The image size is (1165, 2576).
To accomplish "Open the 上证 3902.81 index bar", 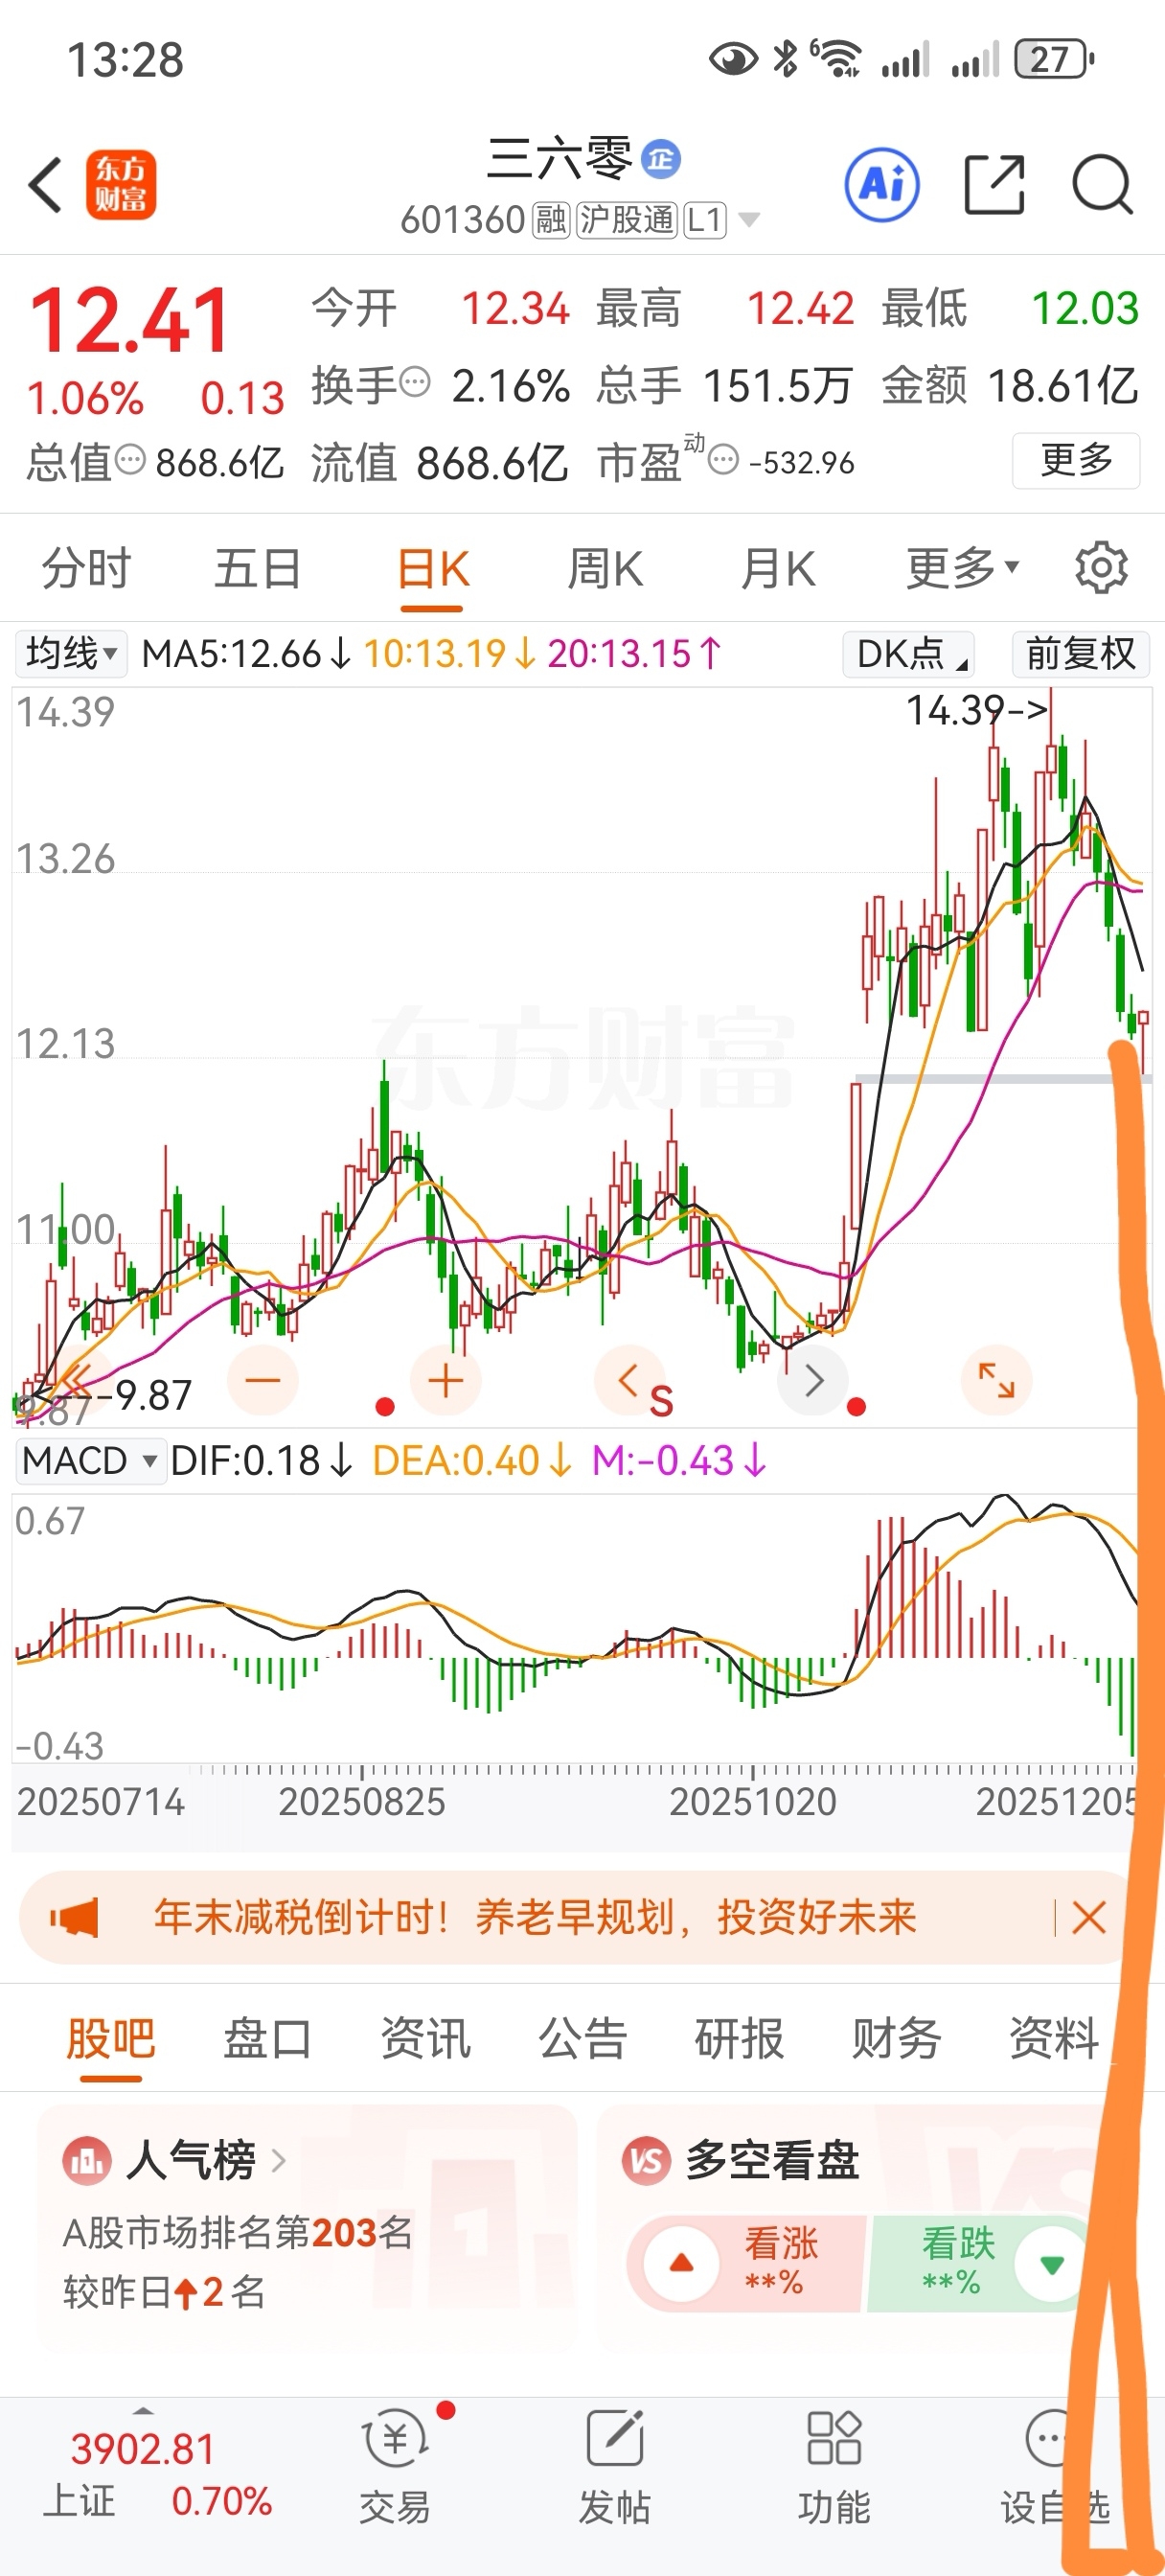I will click(x=157, y=2474).
